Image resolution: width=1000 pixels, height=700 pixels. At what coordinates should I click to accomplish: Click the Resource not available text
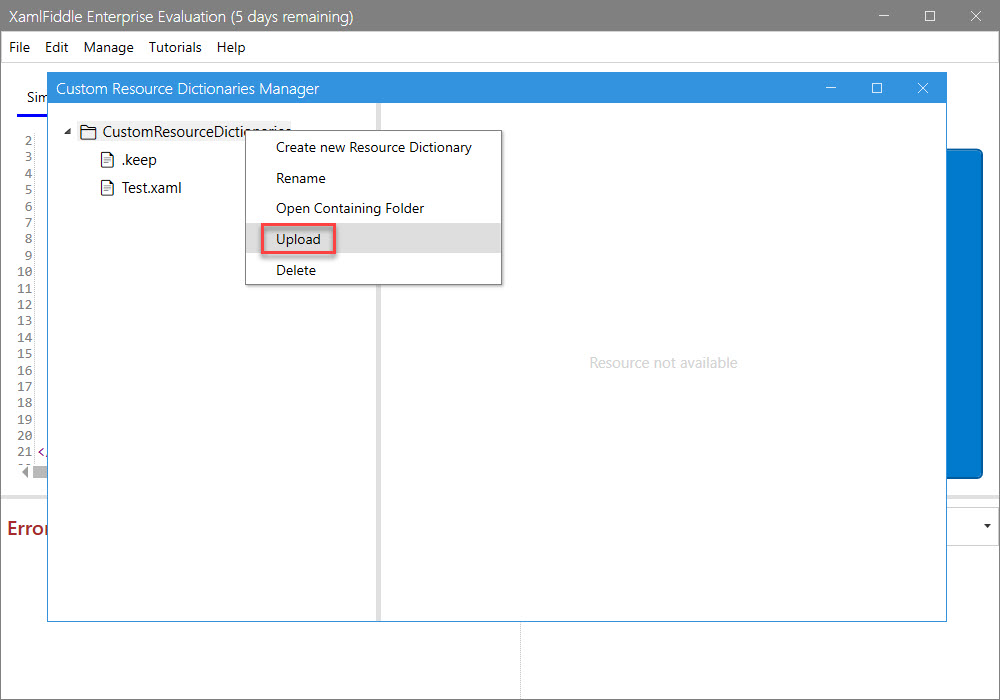(x=663, y=363)
